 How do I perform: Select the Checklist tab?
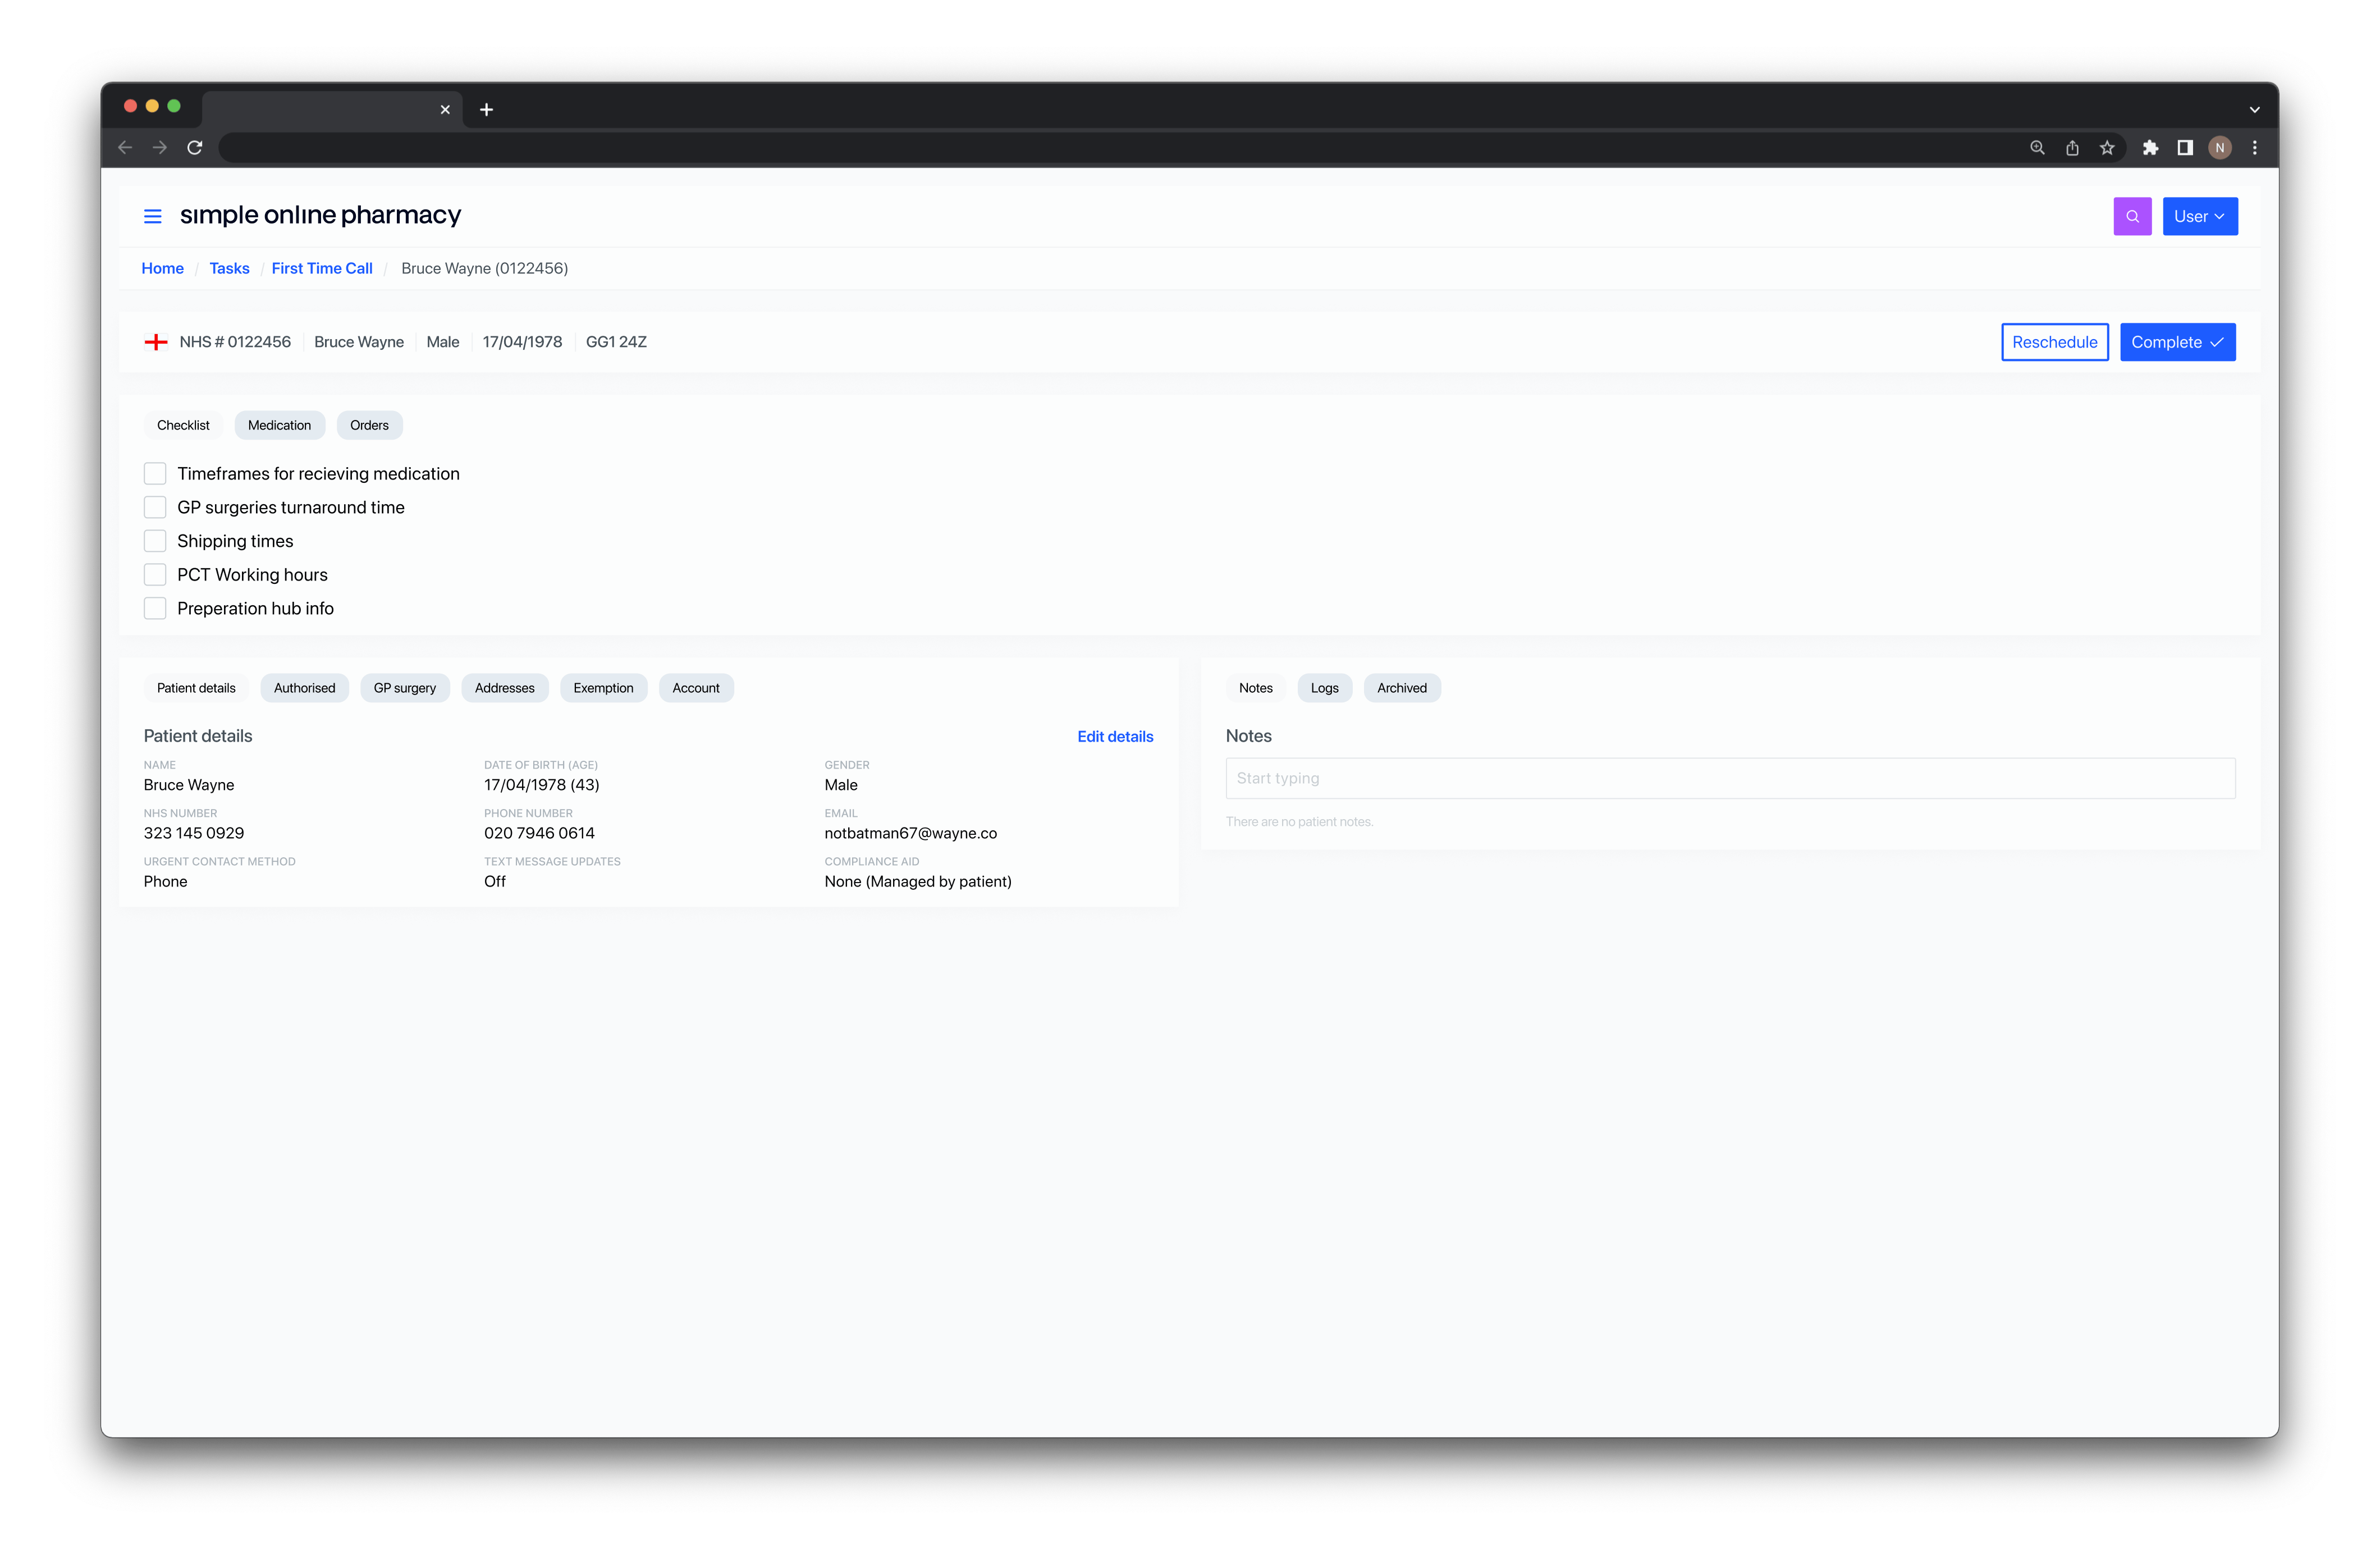click(x=183, y=425)
